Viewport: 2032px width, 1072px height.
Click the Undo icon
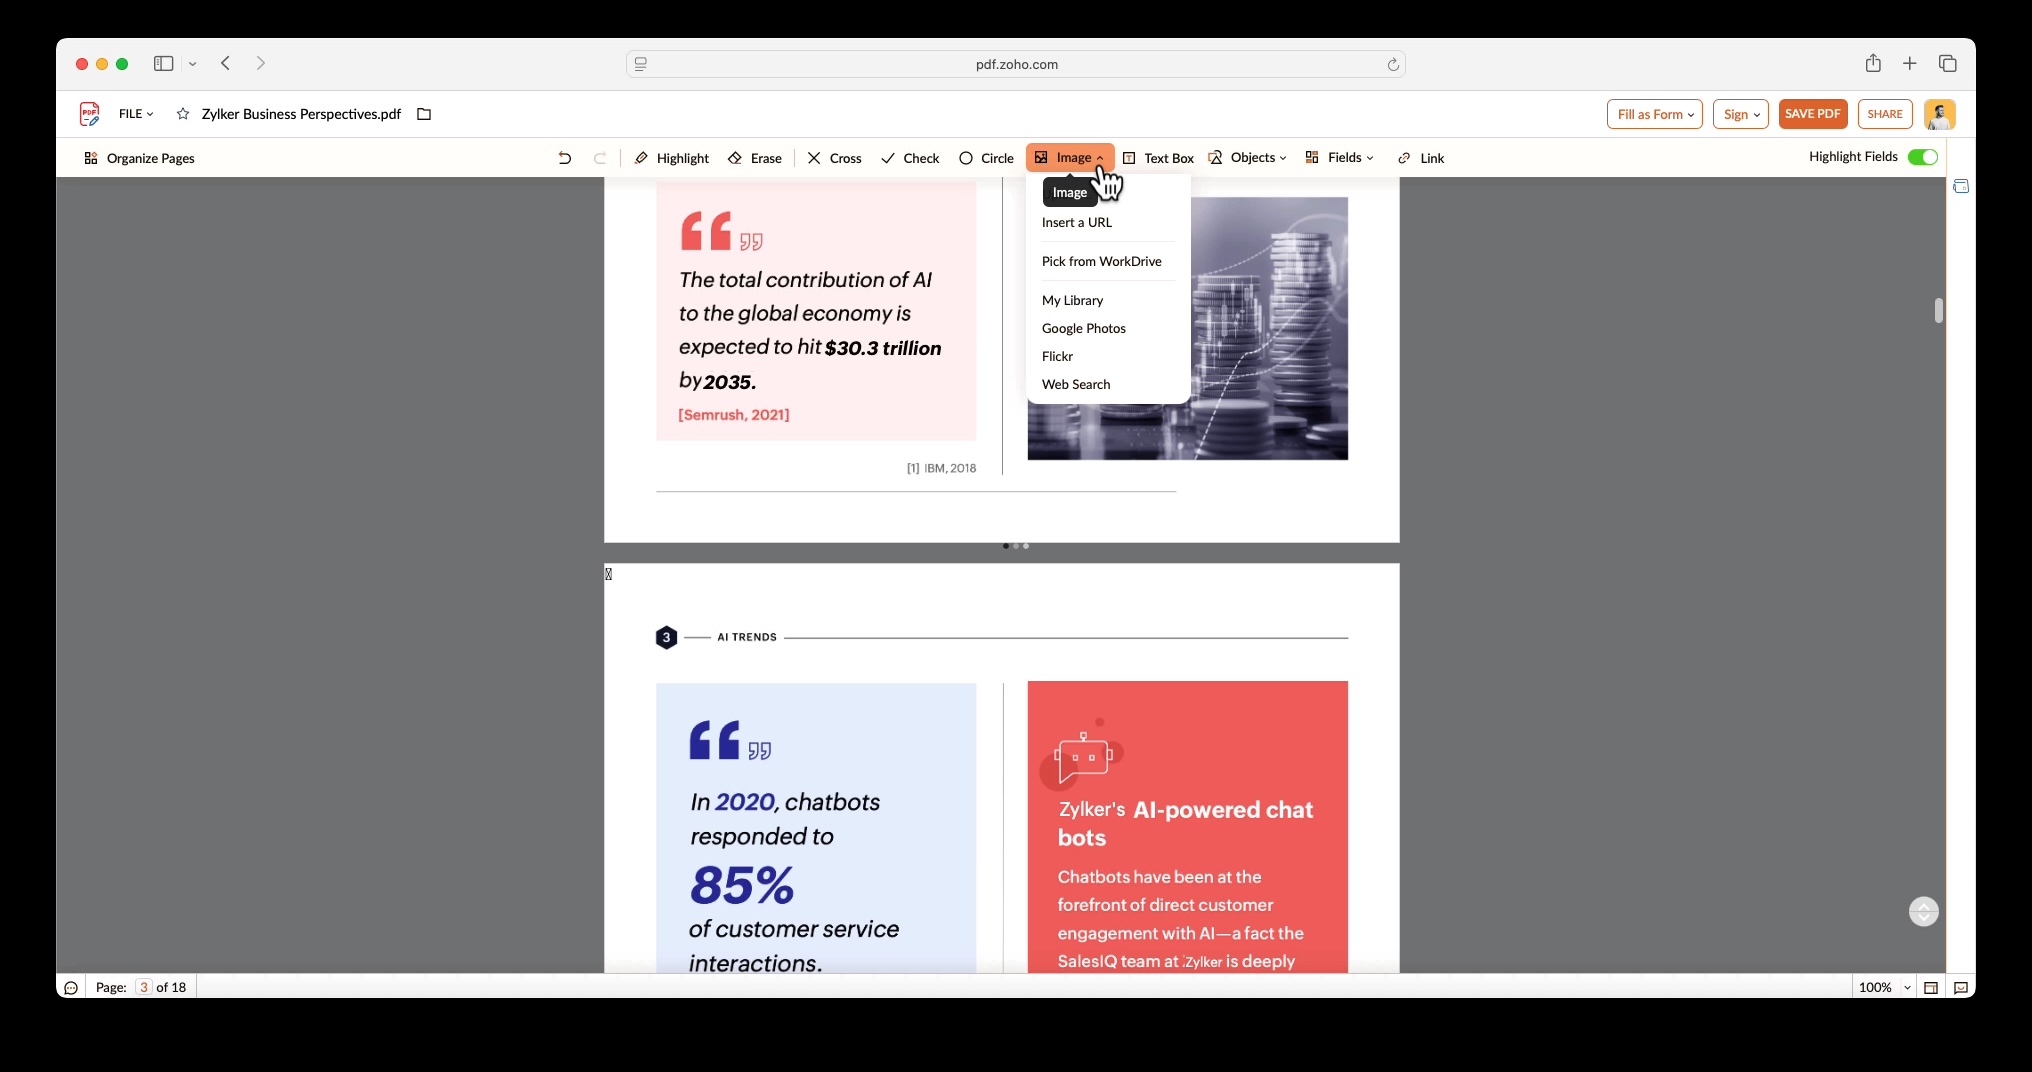click(564, 158)
